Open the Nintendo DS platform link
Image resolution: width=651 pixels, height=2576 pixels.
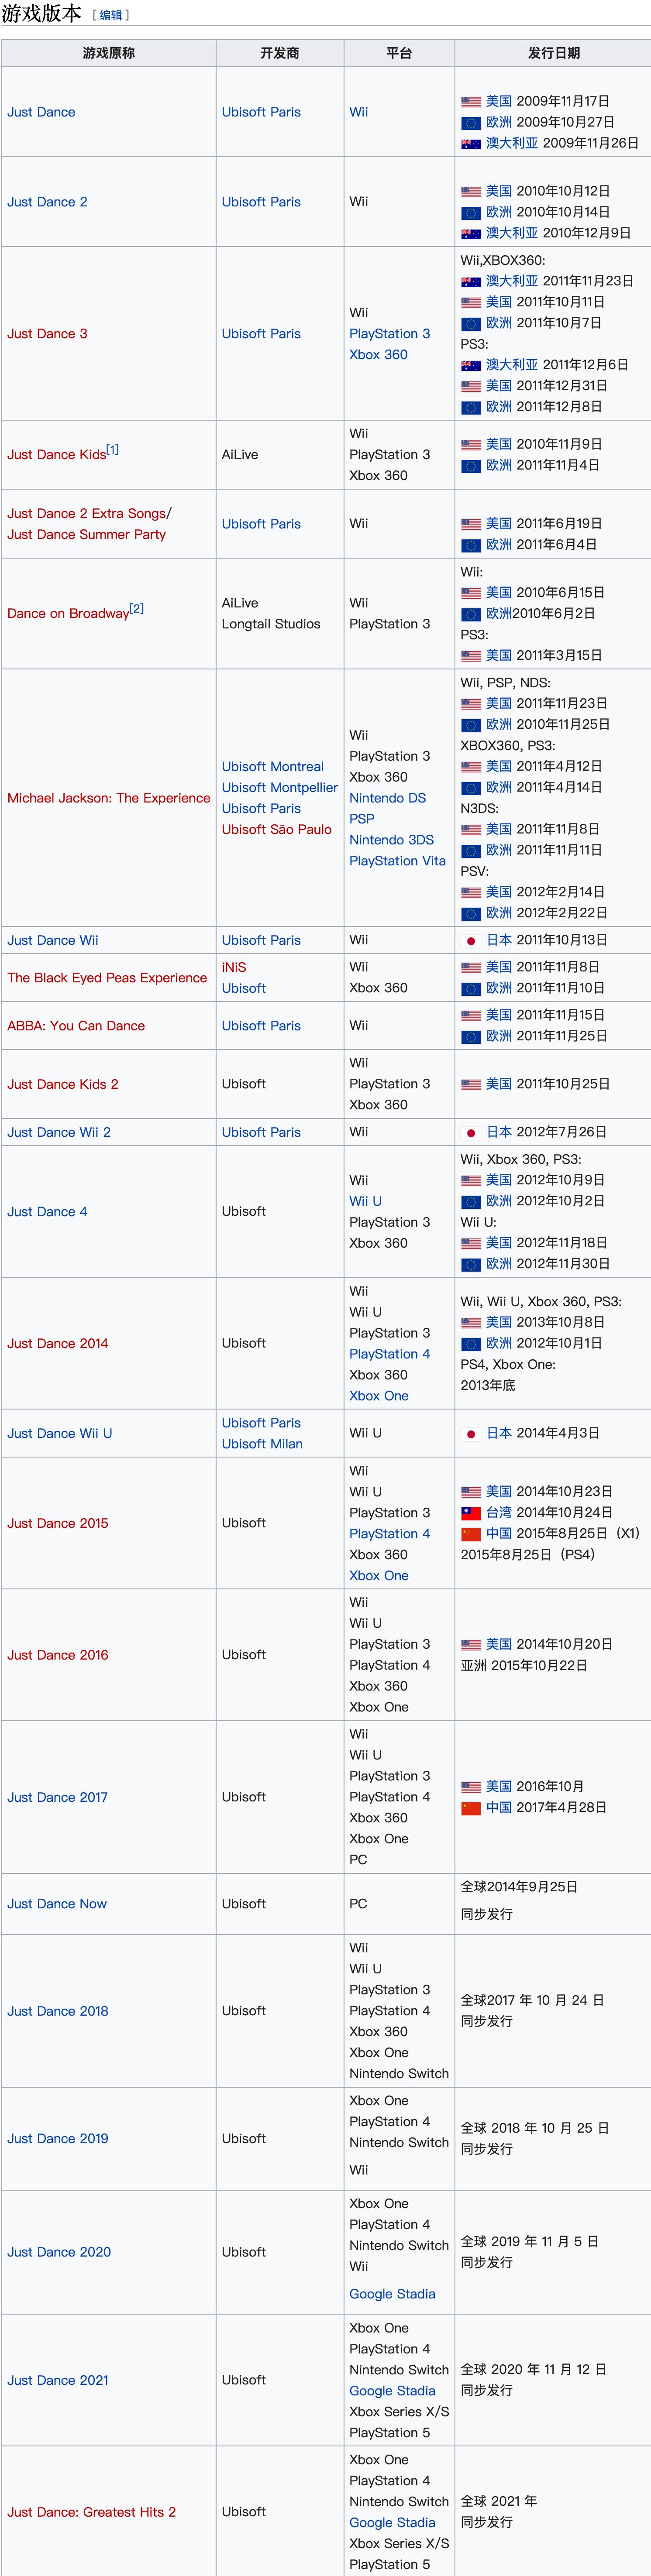[388, 798]
